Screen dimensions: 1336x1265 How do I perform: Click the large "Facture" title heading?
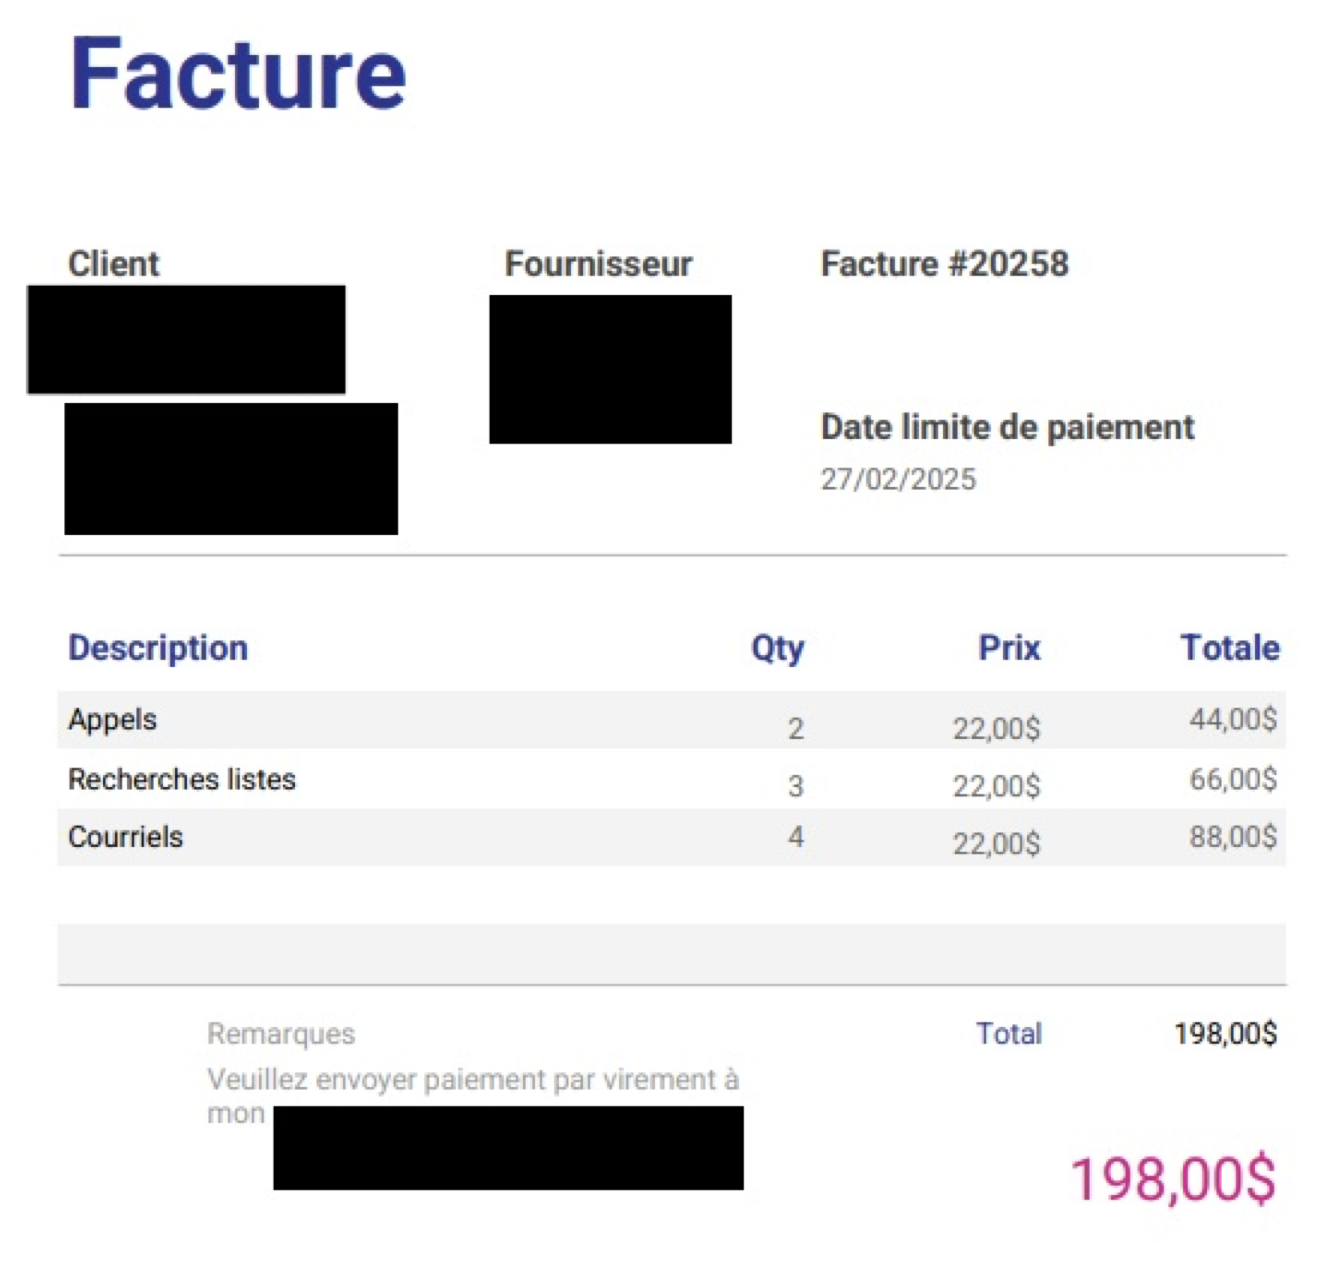click(x=238, y=74)
